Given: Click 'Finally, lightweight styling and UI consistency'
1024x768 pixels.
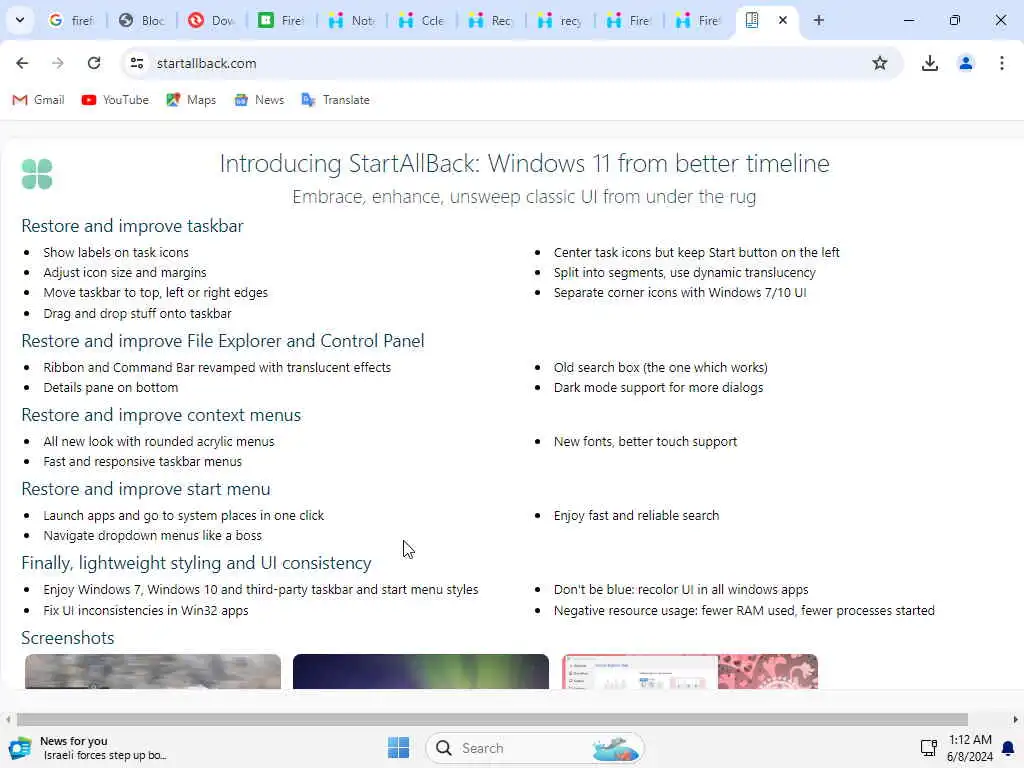Looking at the screenshot, I should click(196, 563).
